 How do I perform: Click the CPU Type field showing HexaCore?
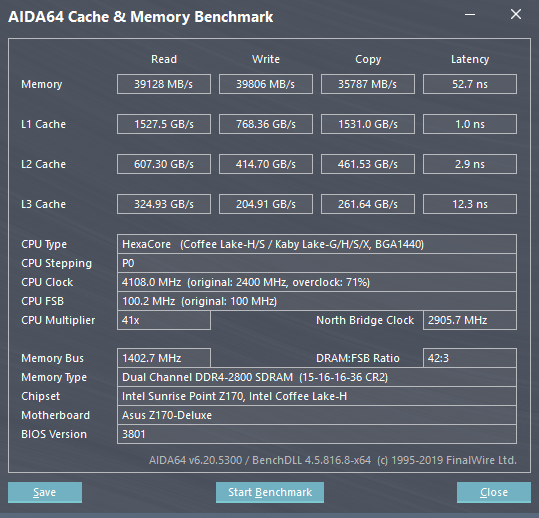coord(317,244)
